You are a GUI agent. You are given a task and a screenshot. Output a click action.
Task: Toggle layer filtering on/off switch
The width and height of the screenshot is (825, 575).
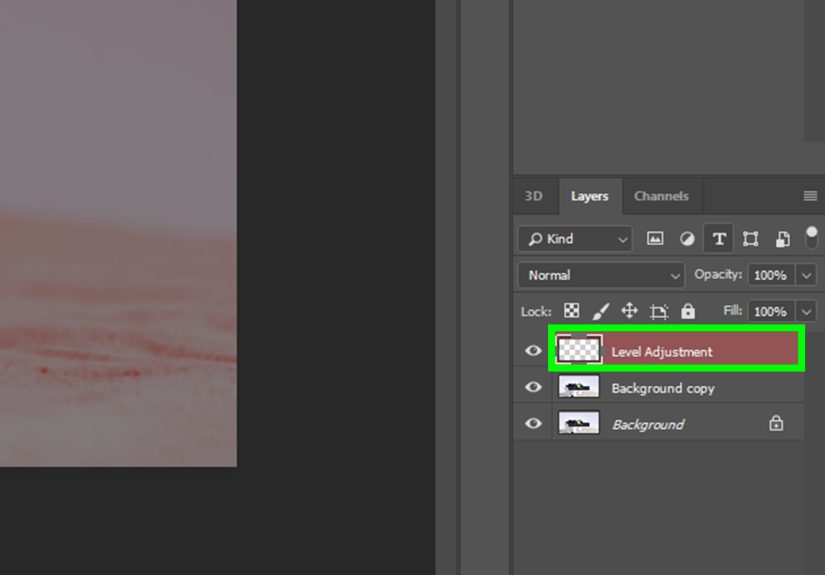click(x=811, y=238)
